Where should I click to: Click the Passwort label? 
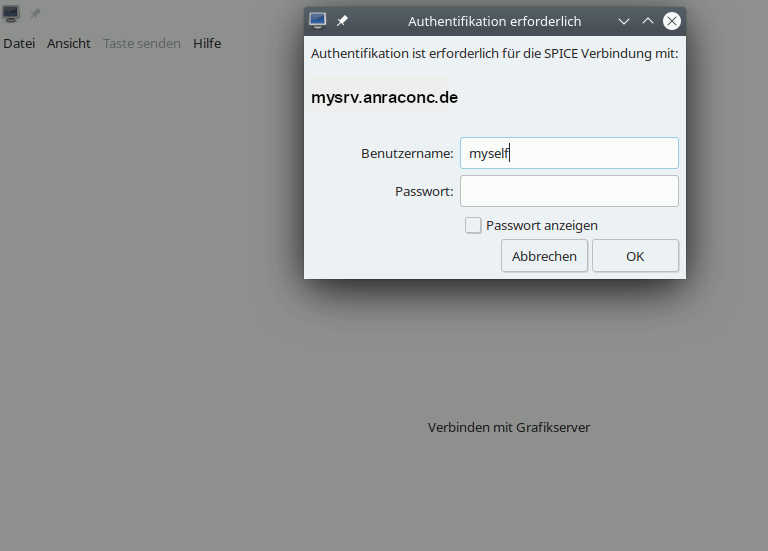point(424,192)
